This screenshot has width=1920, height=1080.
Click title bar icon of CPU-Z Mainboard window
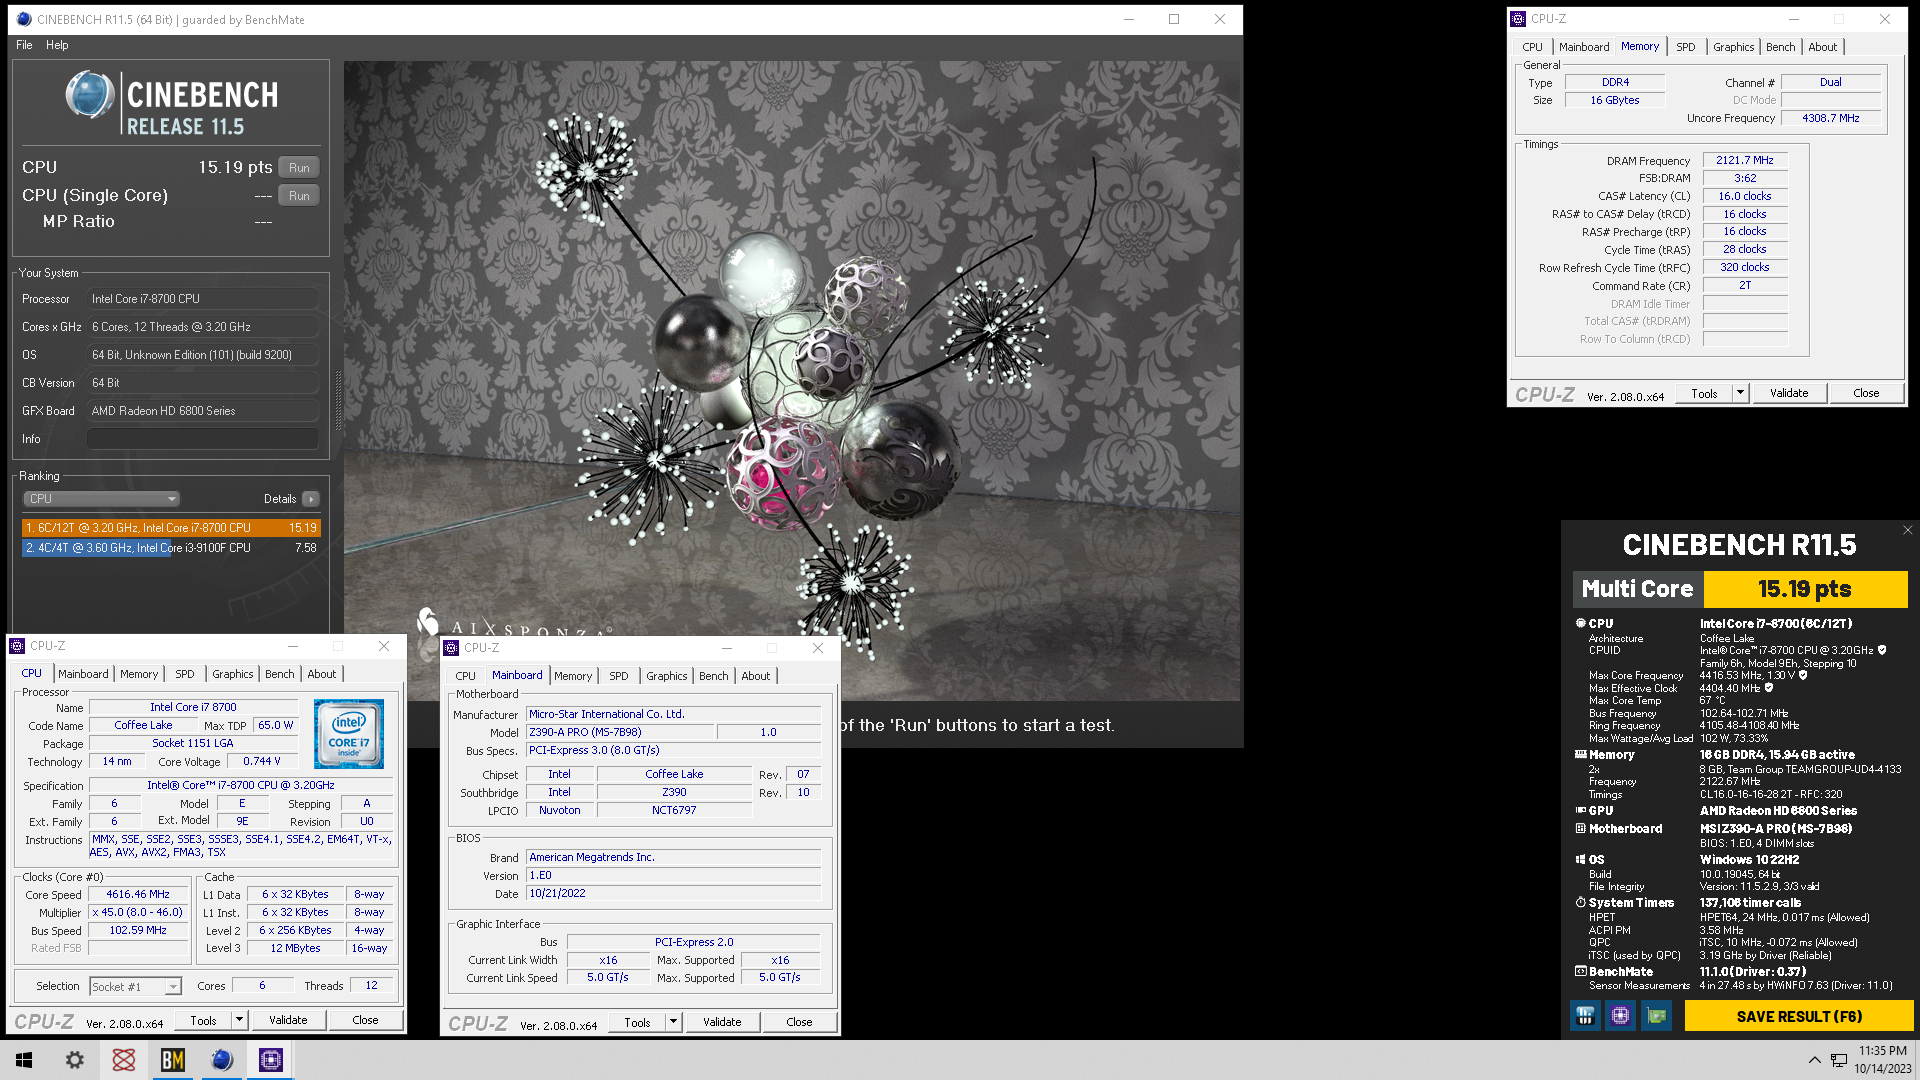click(451, 648)
